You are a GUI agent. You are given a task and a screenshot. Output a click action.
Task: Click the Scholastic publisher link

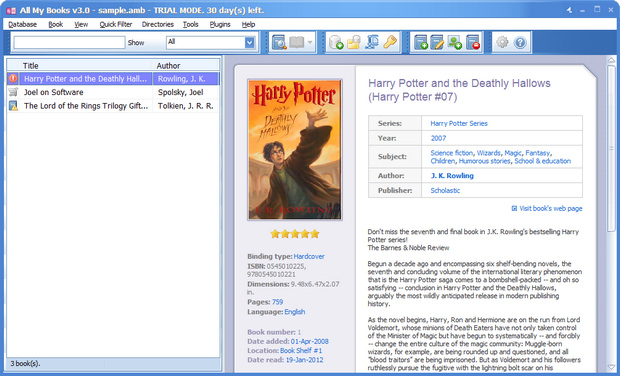[x=445, y=190]
